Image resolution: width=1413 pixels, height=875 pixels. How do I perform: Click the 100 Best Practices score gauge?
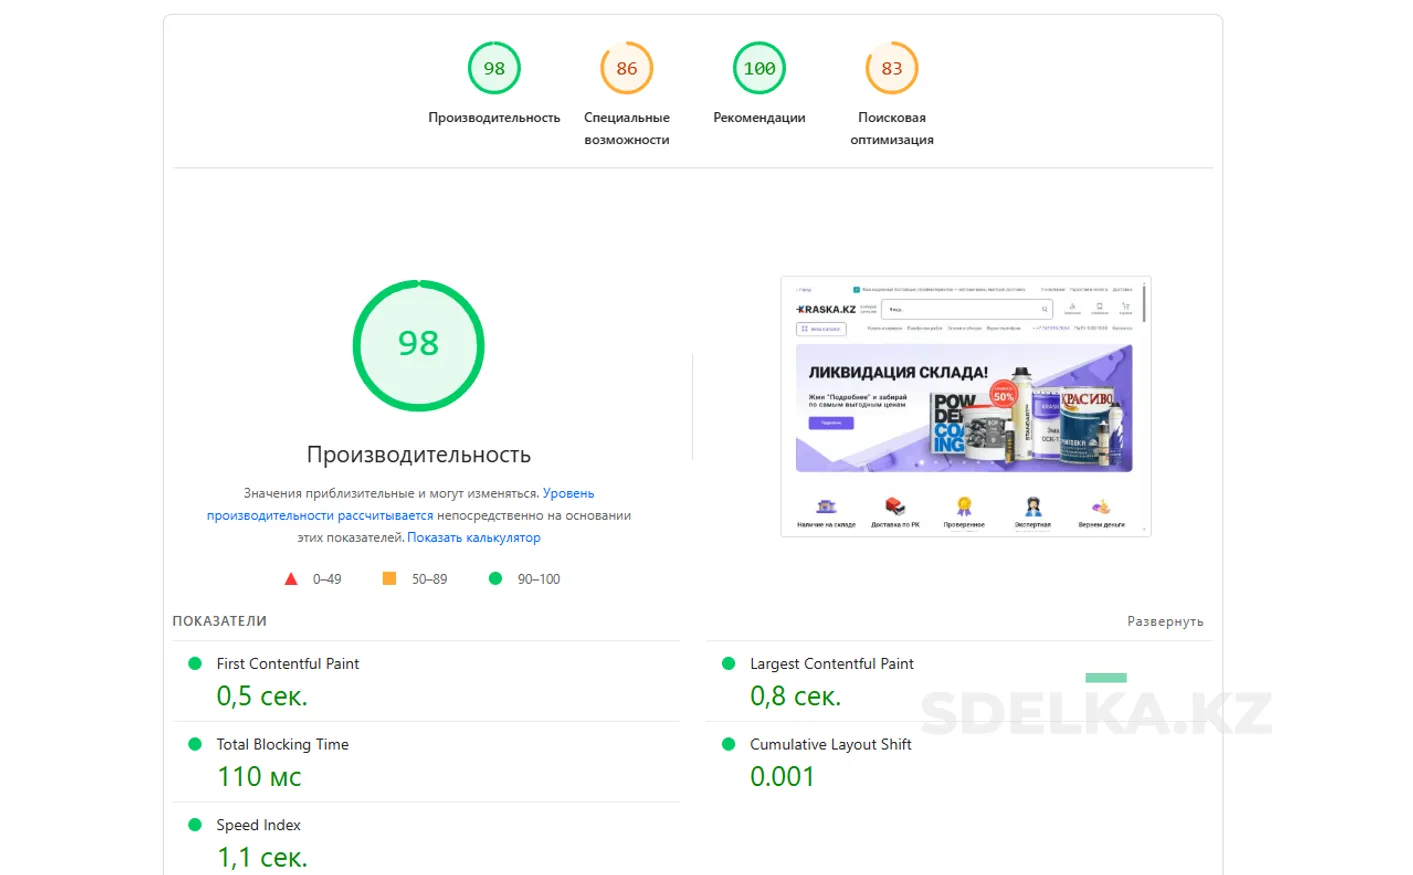click(x=759, y=68)
